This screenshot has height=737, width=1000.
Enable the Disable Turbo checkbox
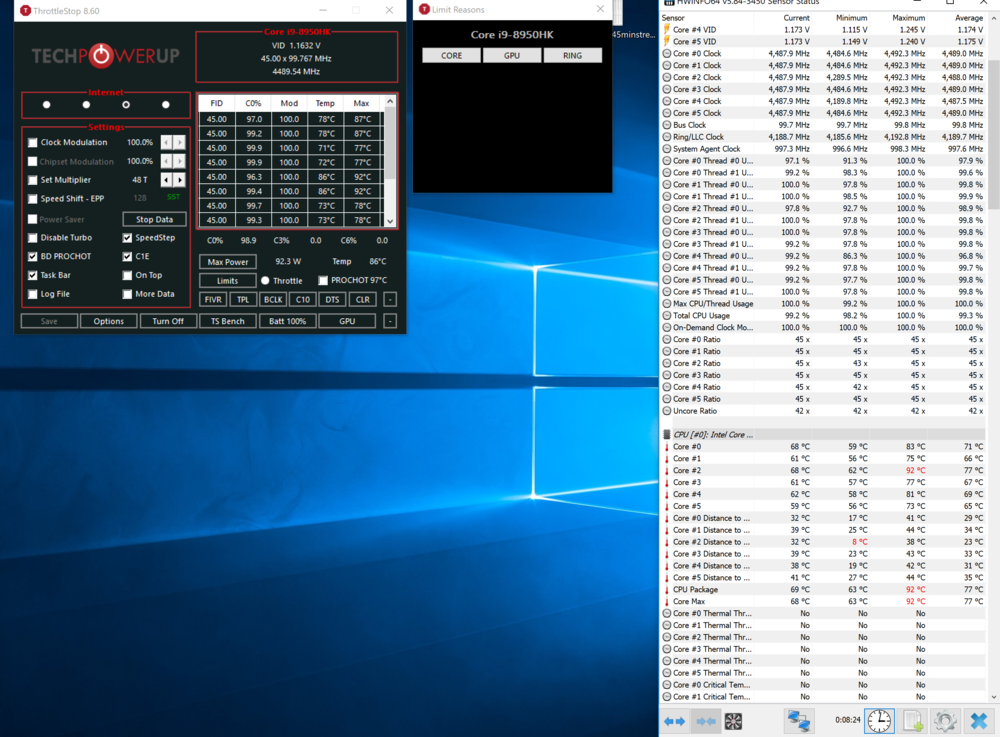(33, 238)
